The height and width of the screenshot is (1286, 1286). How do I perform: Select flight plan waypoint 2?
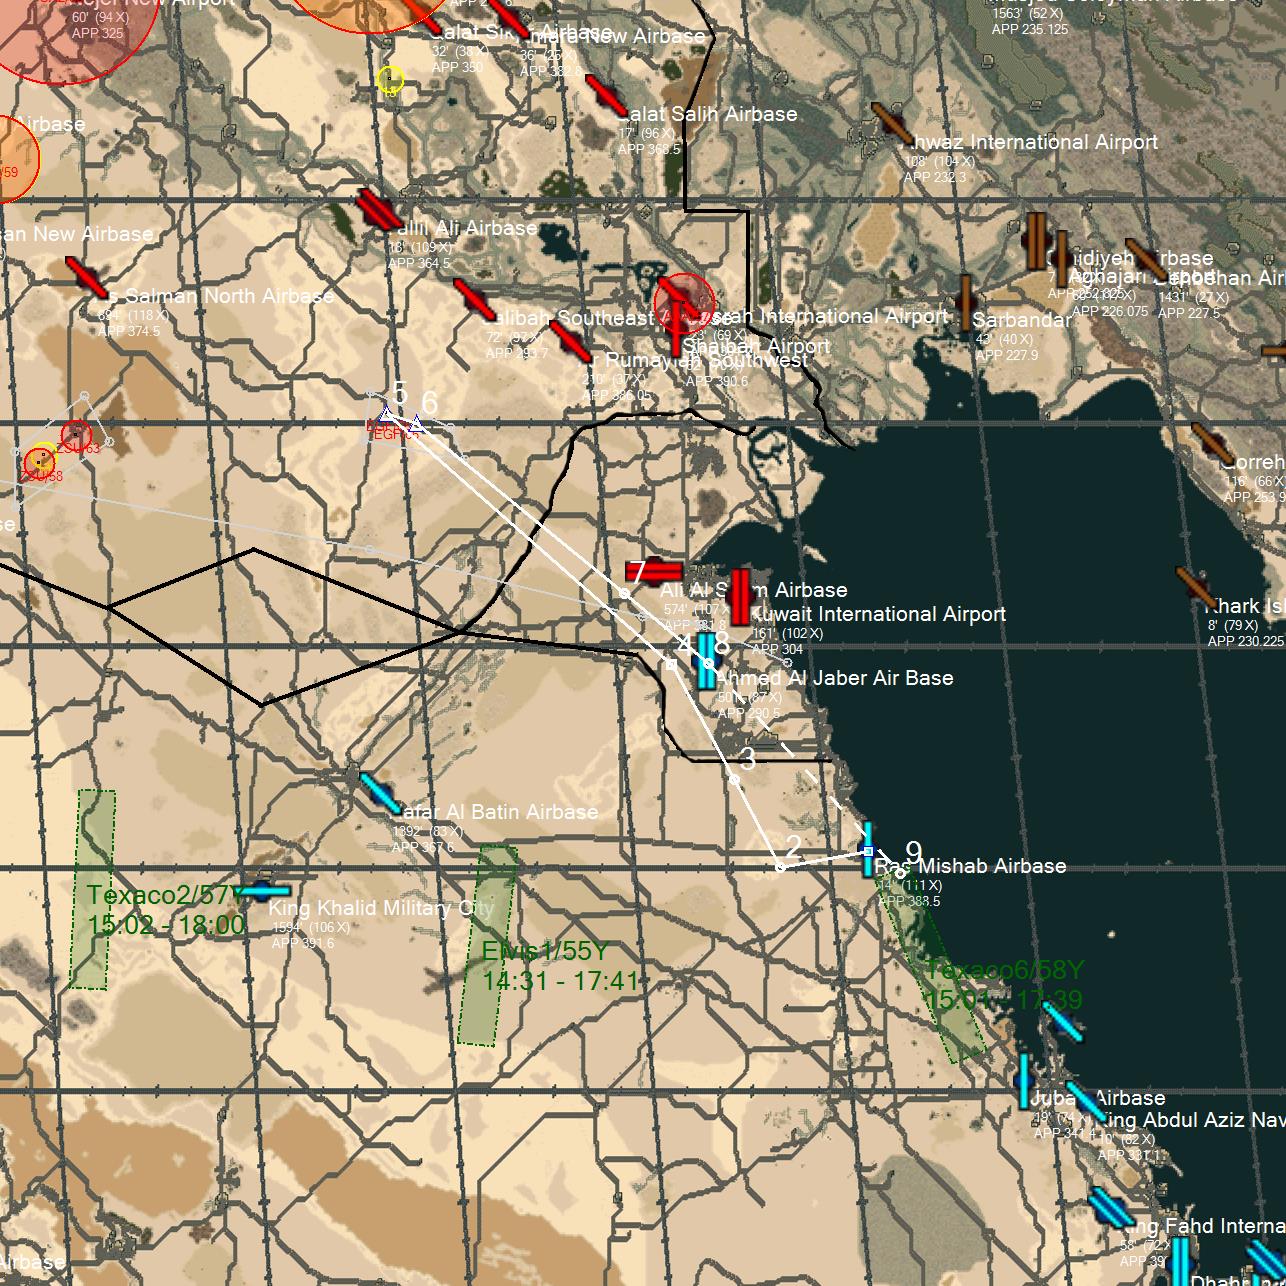(x=780, y=867)
